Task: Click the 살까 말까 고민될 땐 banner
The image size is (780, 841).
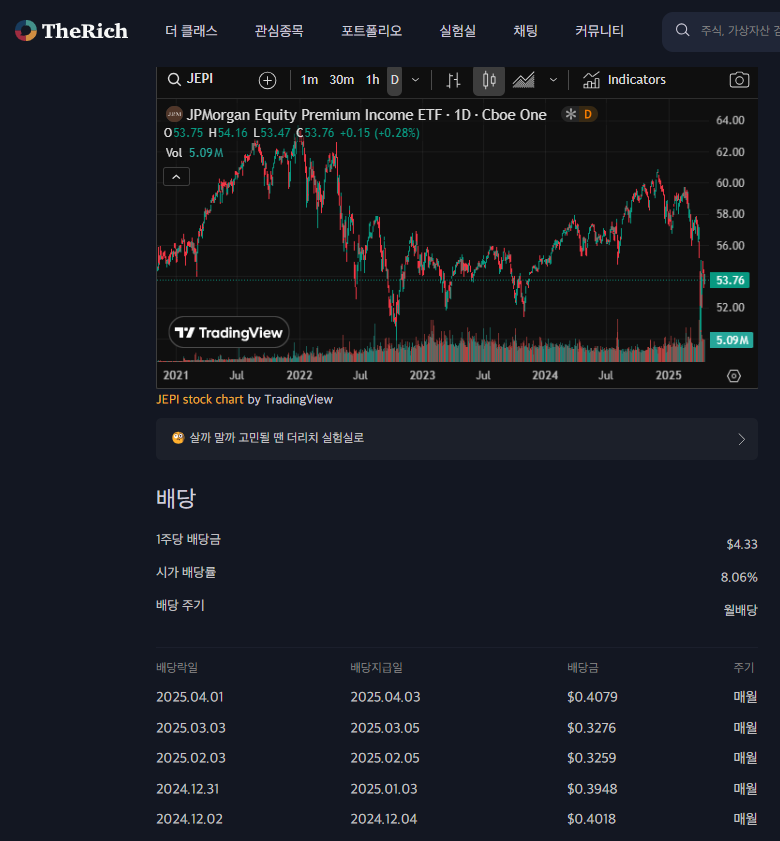Action: click(457, 439)
